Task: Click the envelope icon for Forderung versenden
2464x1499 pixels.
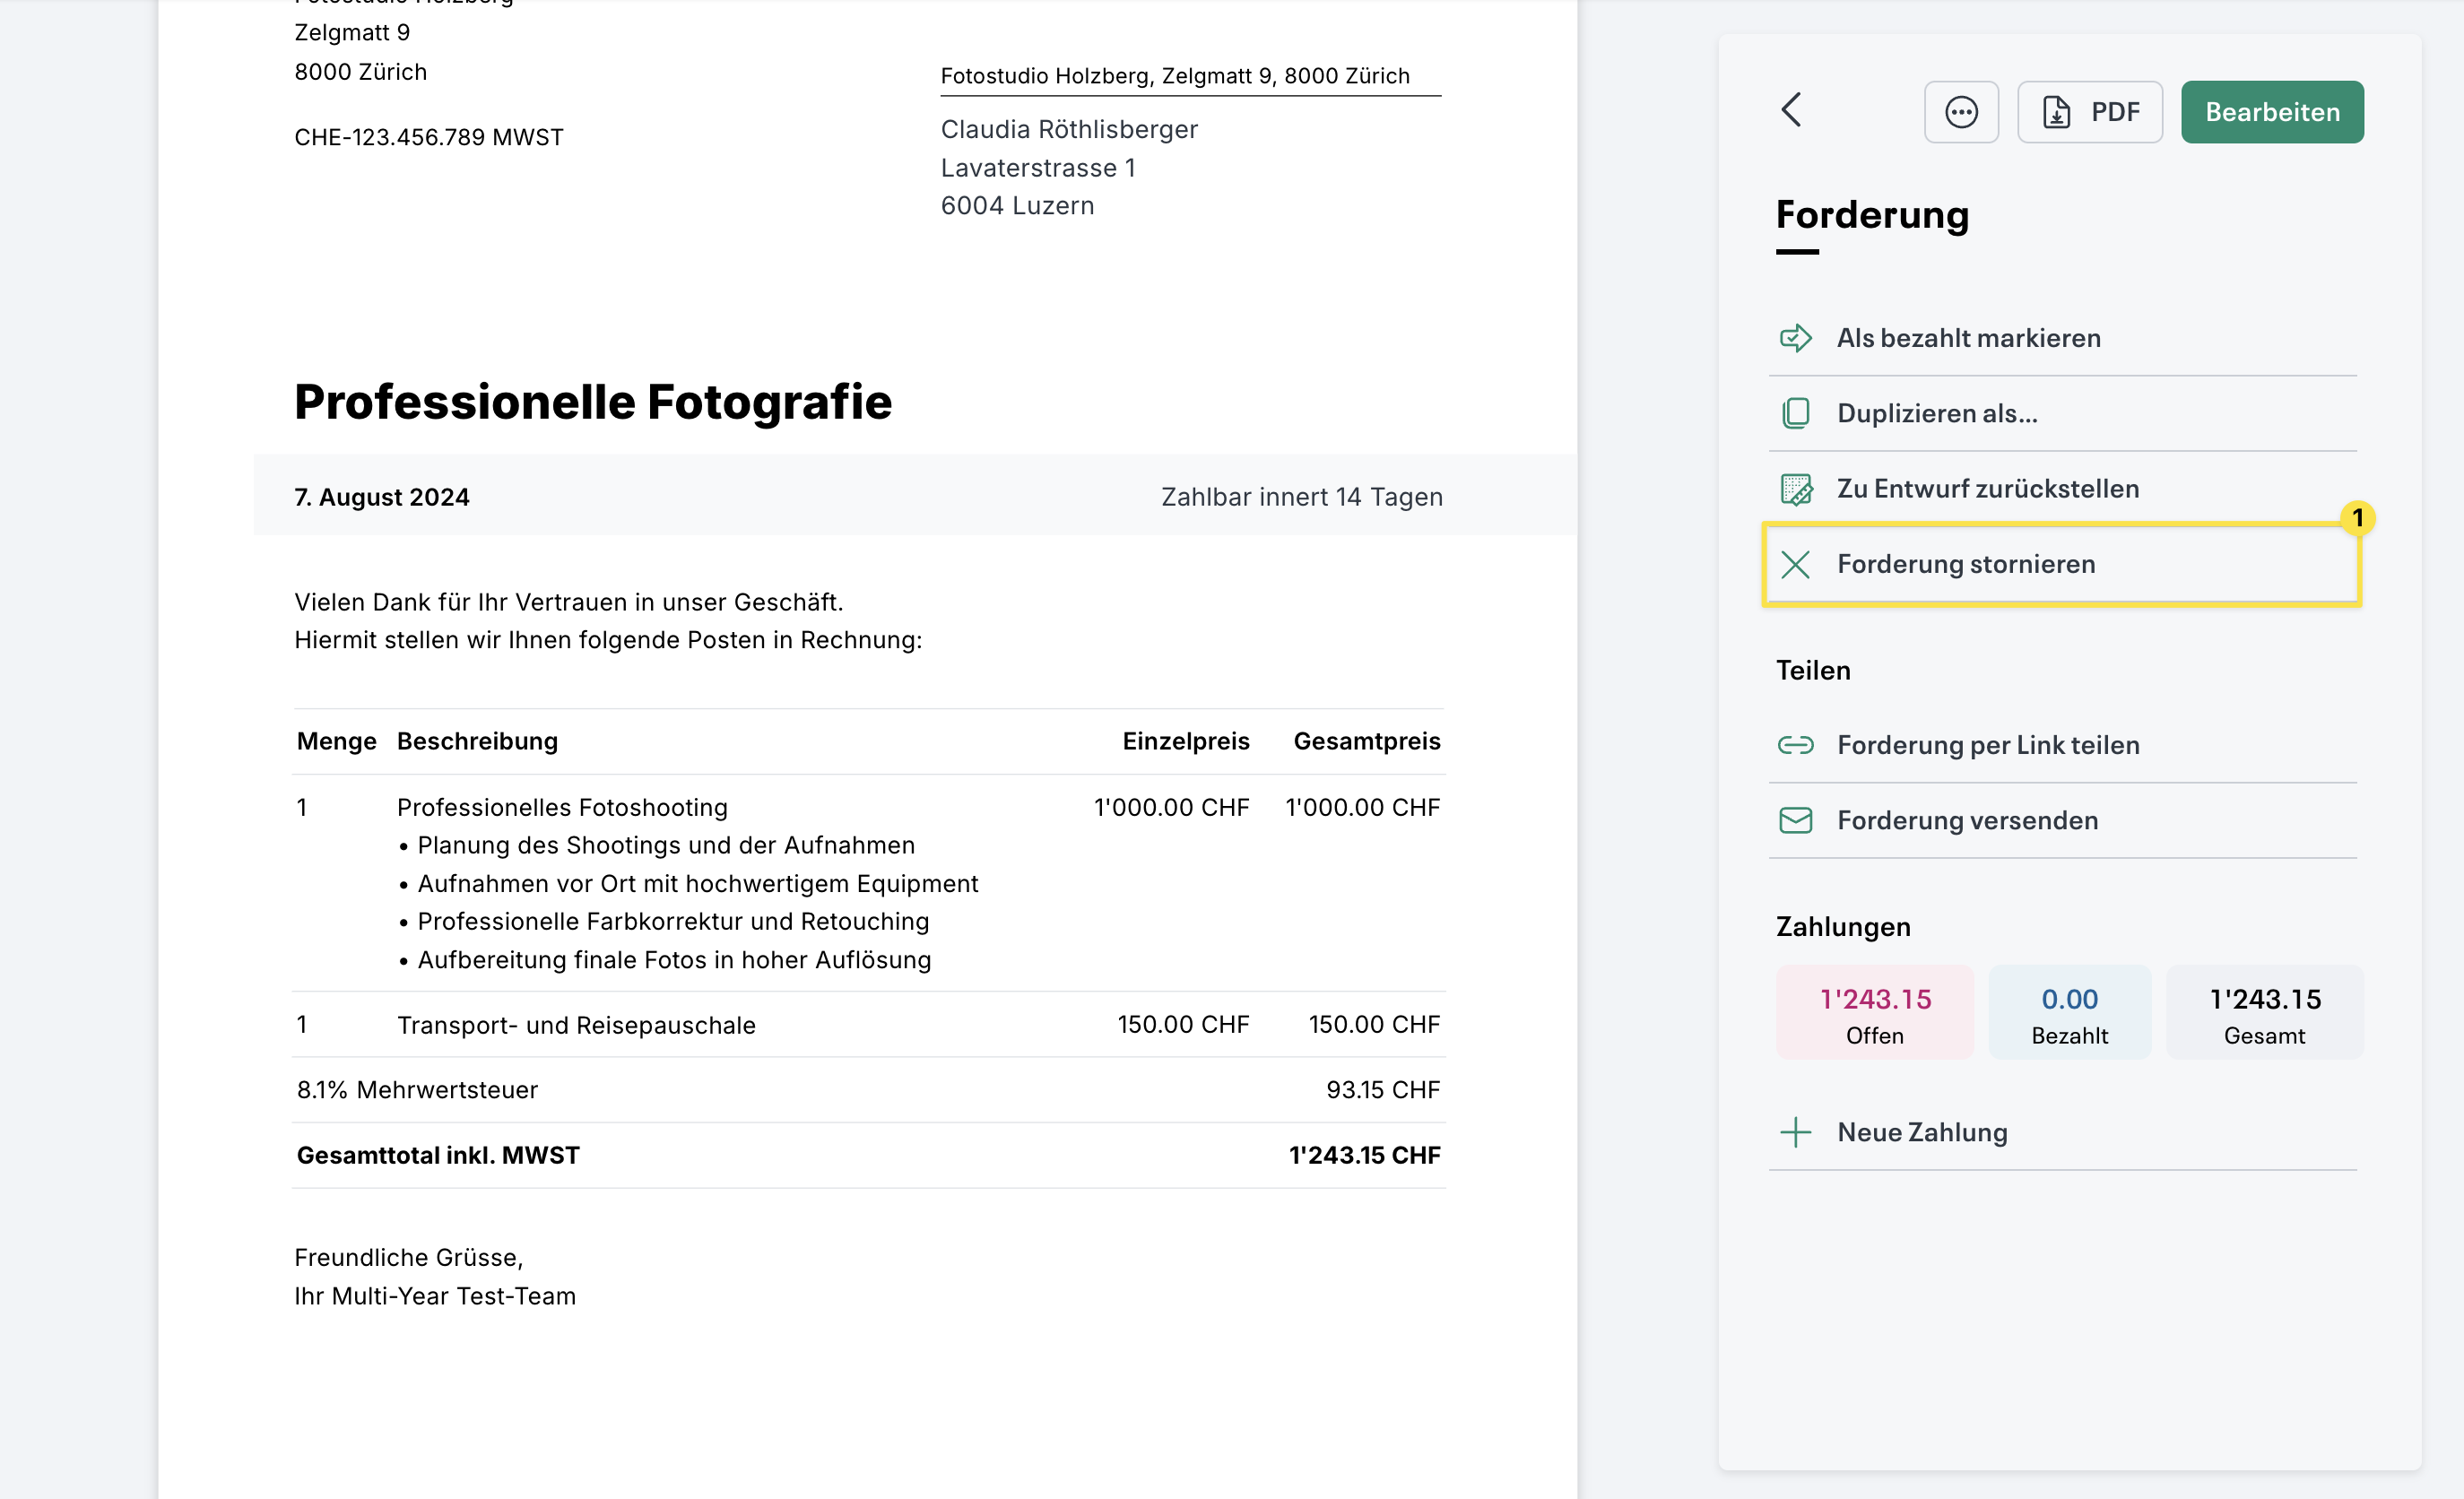Action: (1795, 820)
